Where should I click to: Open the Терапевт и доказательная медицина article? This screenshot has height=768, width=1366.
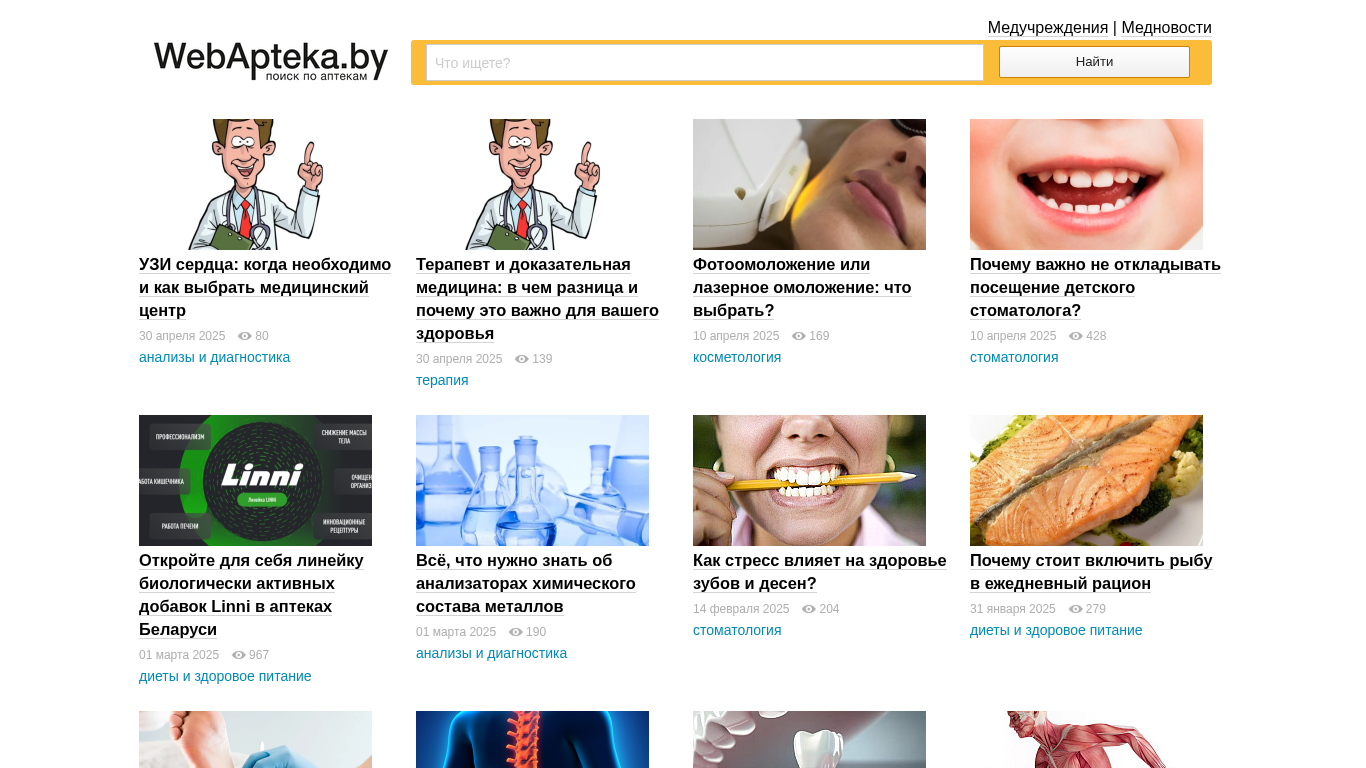tap(537, 299)
